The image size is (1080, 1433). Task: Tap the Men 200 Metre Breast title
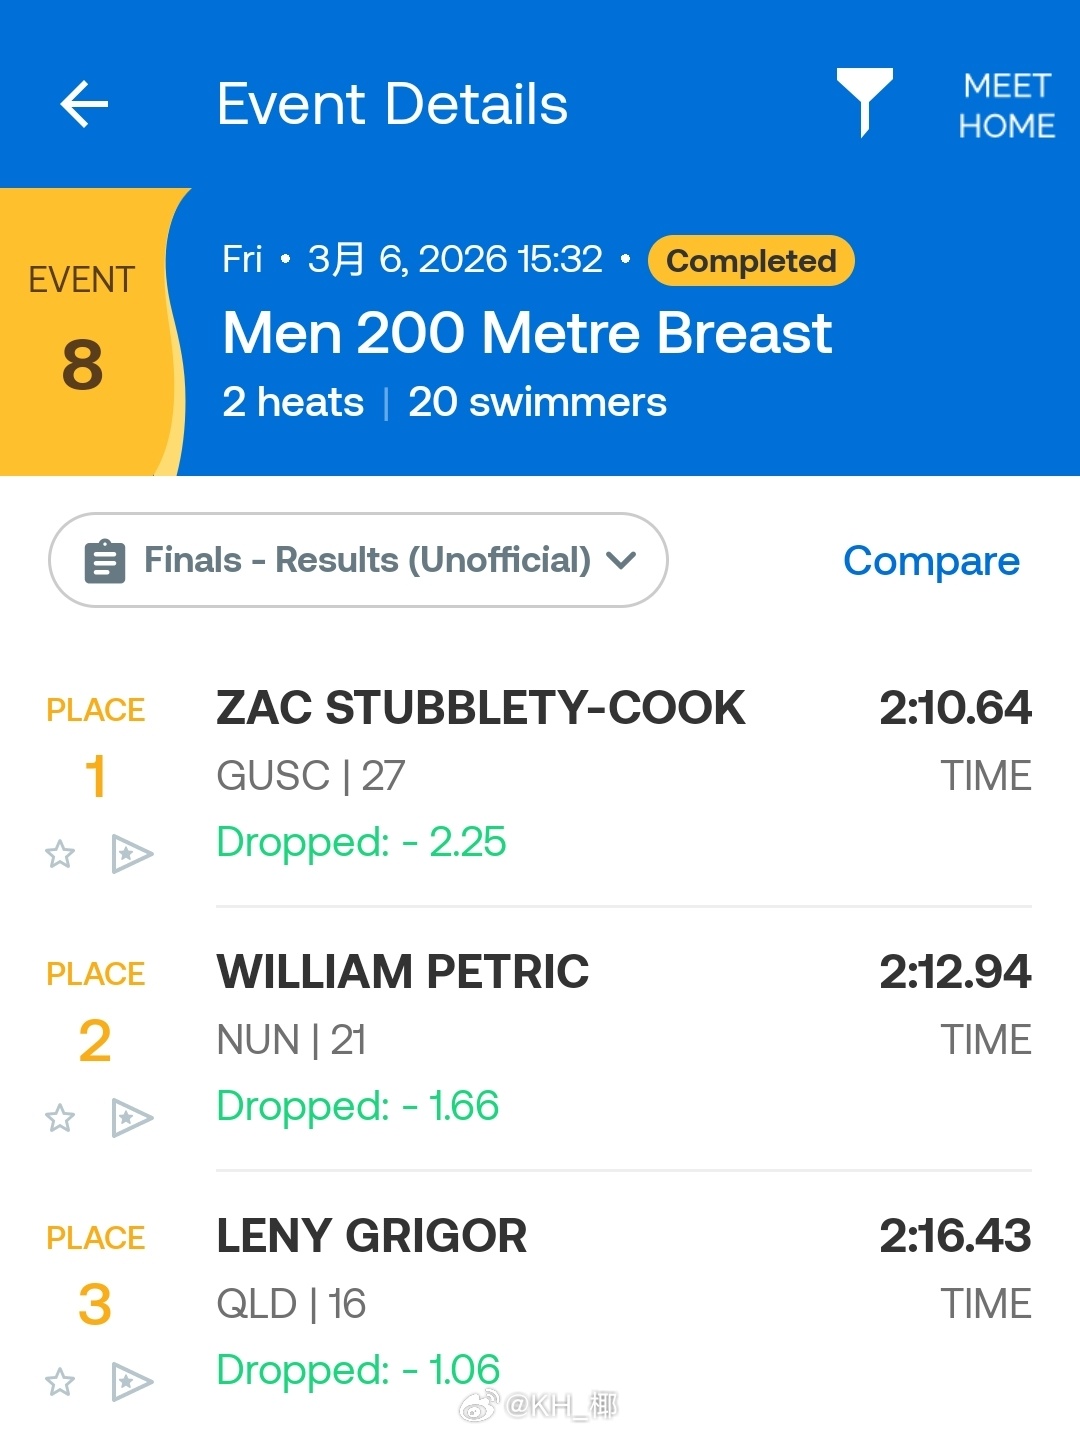(527, 333)
